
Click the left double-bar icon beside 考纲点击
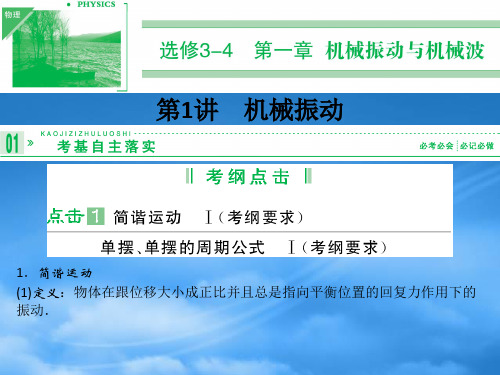(x=189, y=176)
